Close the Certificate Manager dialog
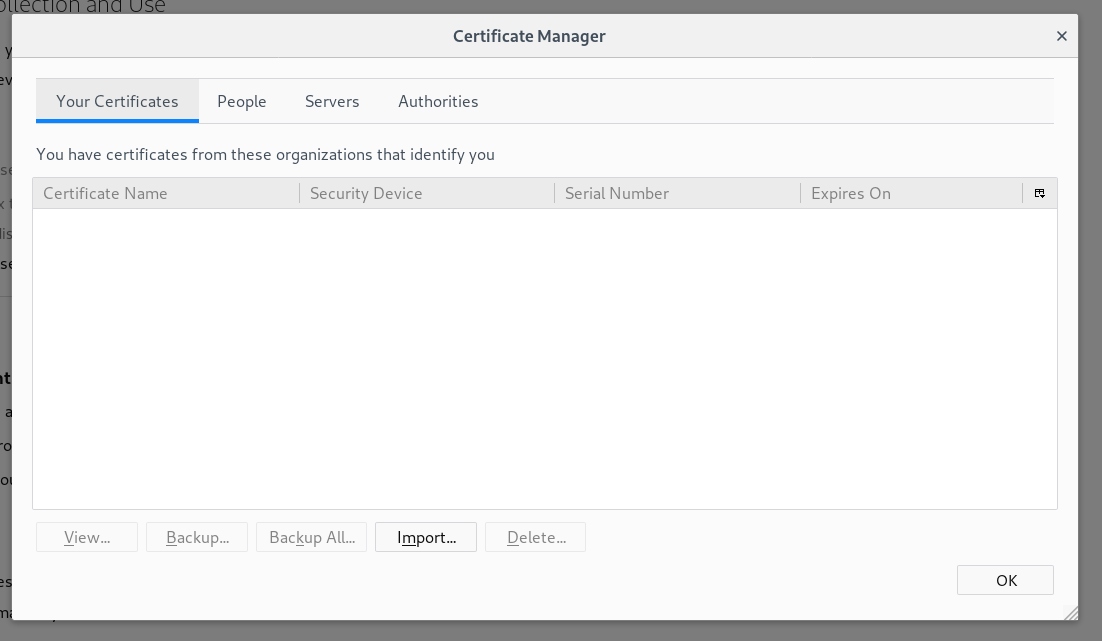 (1061, 36)
